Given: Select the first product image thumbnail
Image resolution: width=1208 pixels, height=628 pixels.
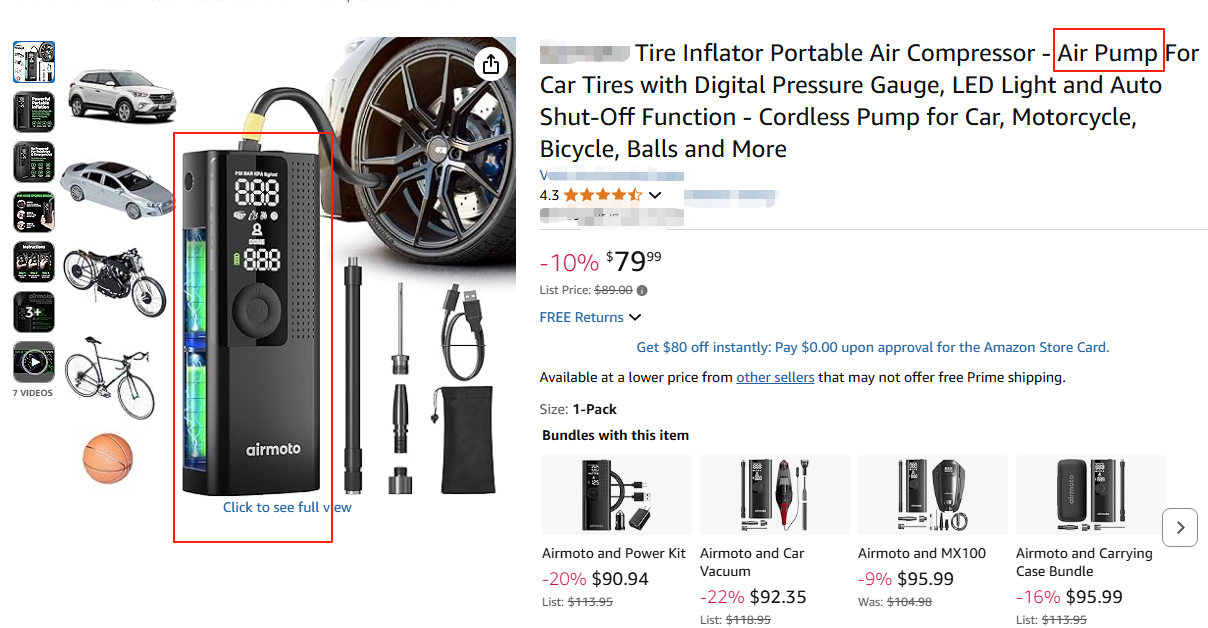Looking at the screenshot, I should (x=34, y=62).
